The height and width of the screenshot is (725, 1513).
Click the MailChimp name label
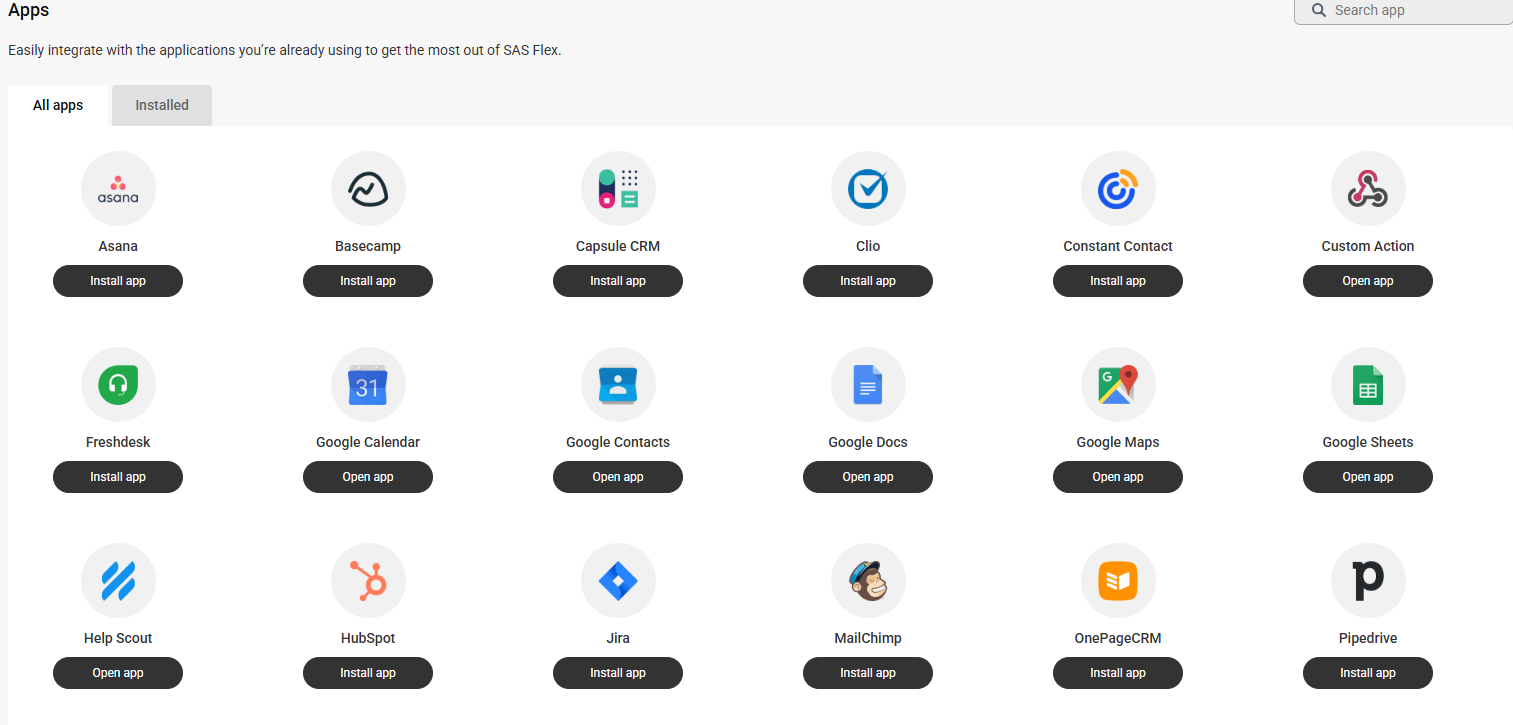click(868, 638)
